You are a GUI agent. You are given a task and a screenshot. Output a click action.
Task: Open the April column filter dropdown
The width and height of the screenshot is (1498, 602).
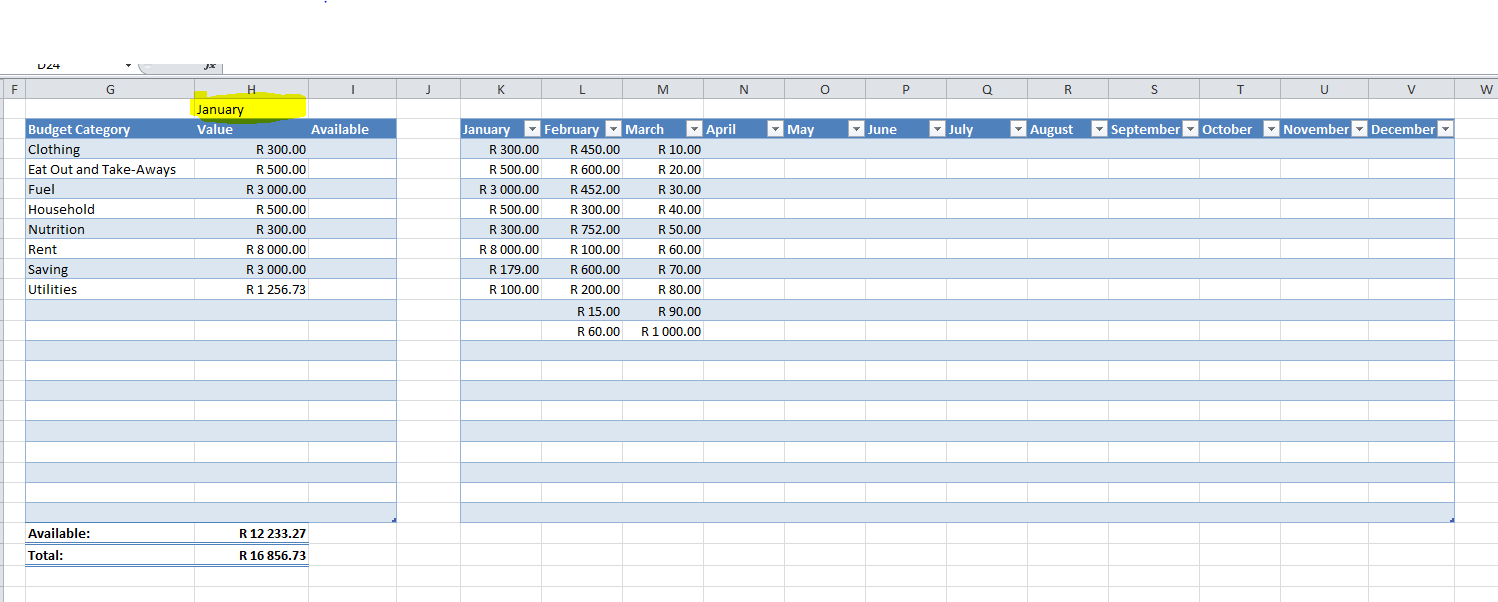point(775,129)
